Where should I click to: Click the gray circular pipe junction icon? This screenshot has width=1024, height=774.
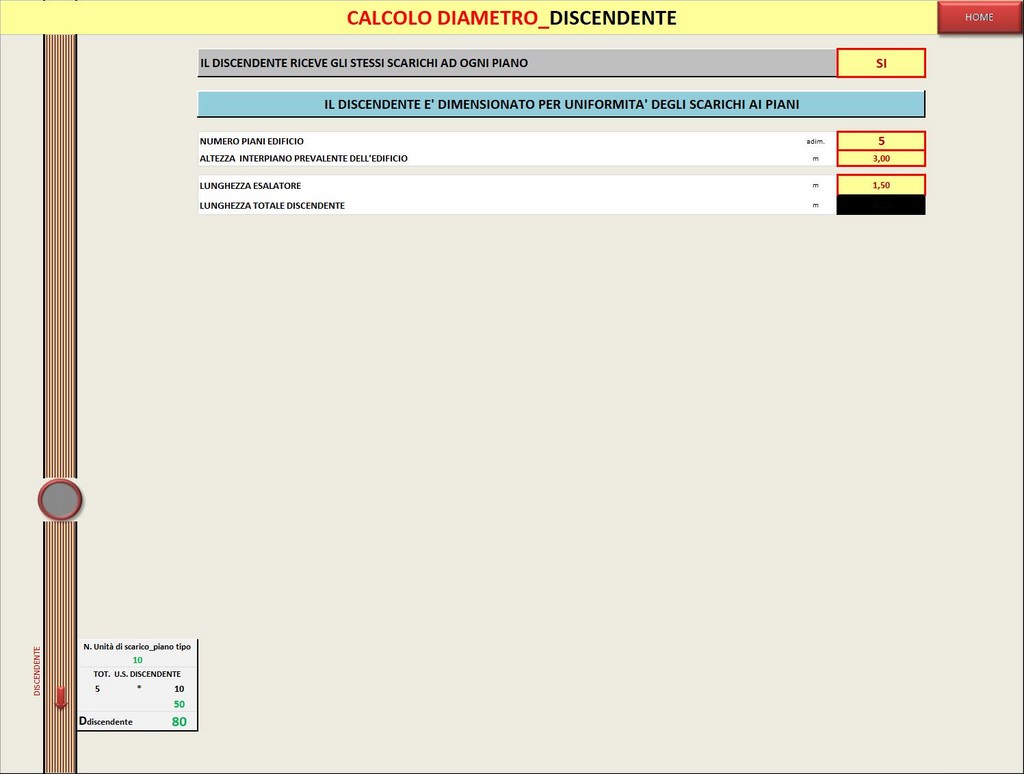click(x=60, y=500)
